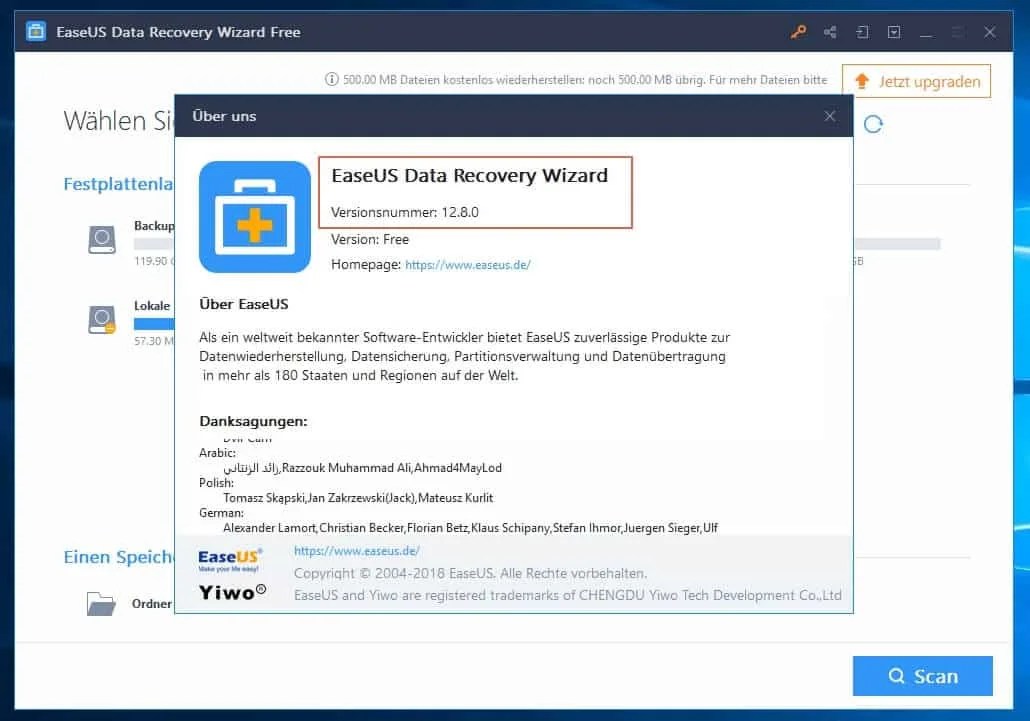Open the footer link https://www.easeus.de/

357,550
